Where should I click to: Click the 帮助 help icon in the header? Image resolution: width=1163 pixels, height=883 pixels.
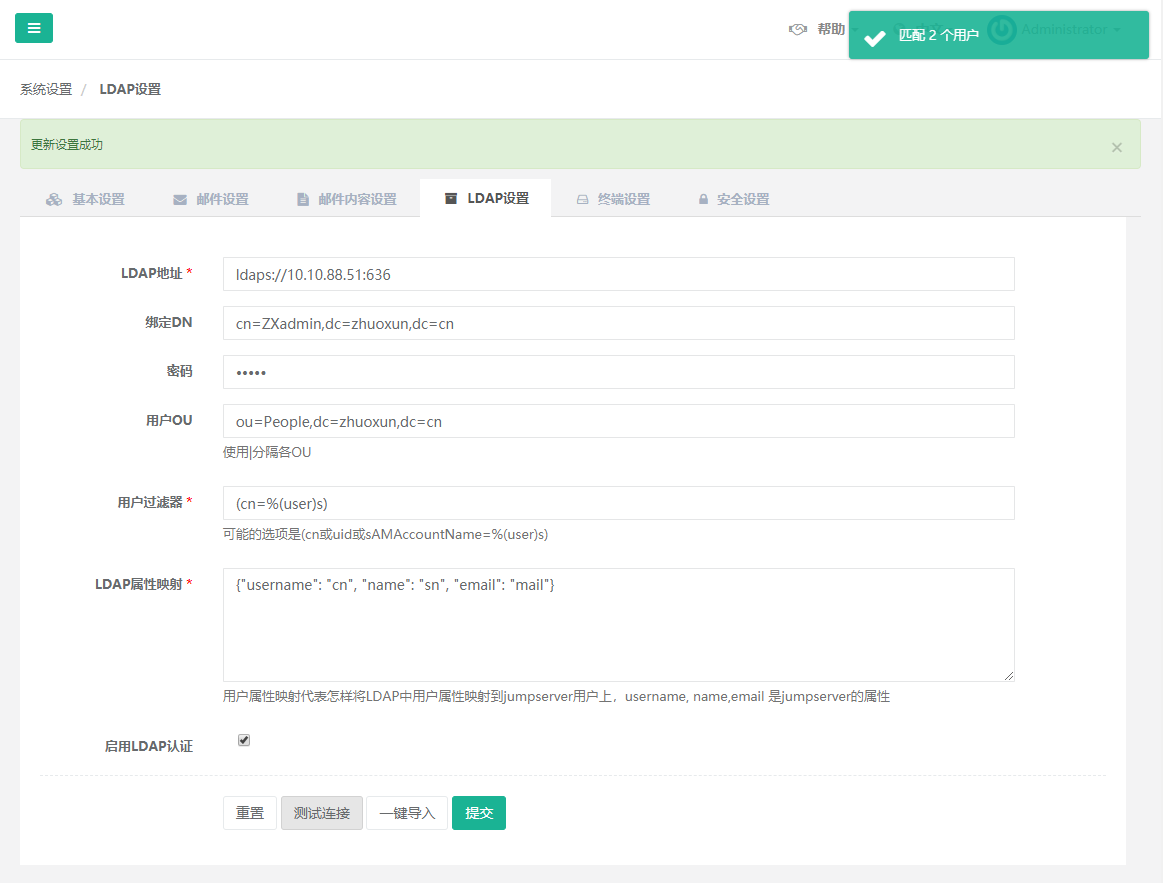796,29
